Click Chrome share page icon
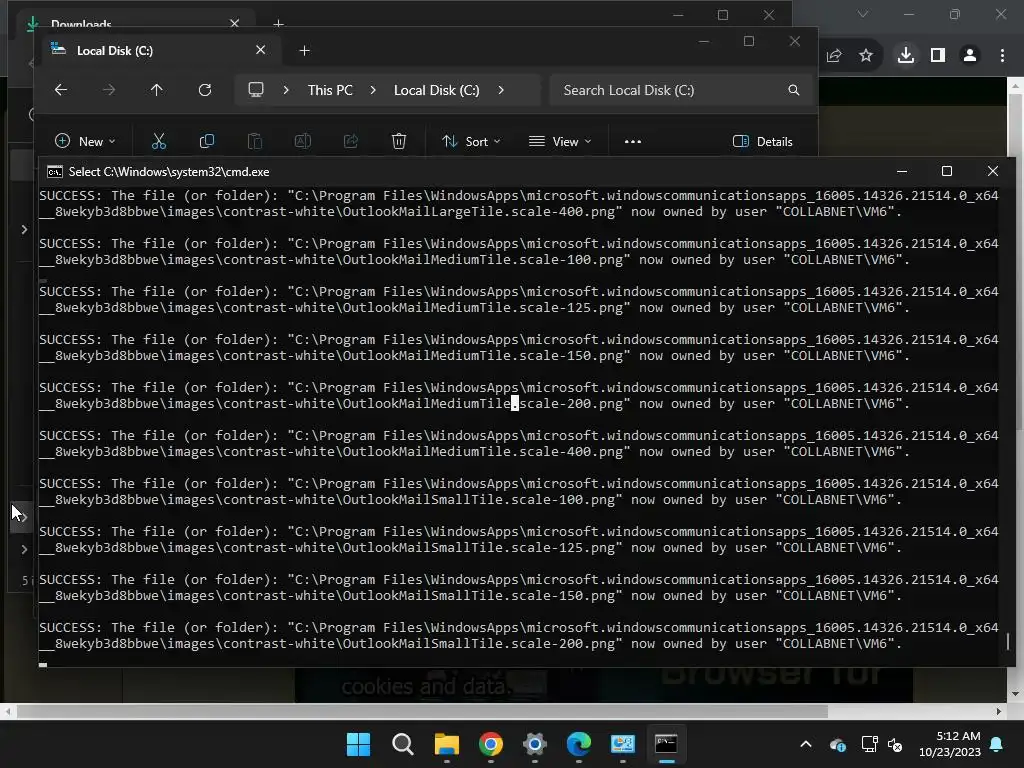 pos(834,56)
